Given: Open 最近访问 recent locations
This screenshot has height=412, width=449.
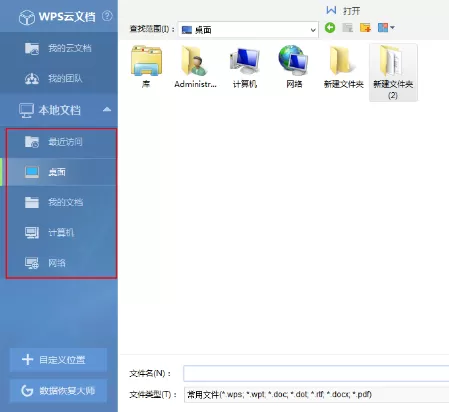Looking at the screenshot, I should pos(61,142).
